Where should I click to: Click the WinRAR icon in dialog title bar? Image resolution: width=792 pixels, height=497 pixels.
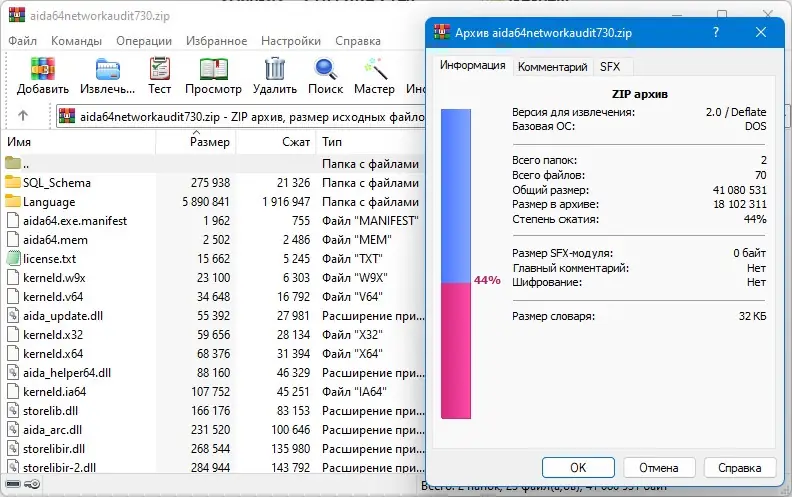pos(442,32)
